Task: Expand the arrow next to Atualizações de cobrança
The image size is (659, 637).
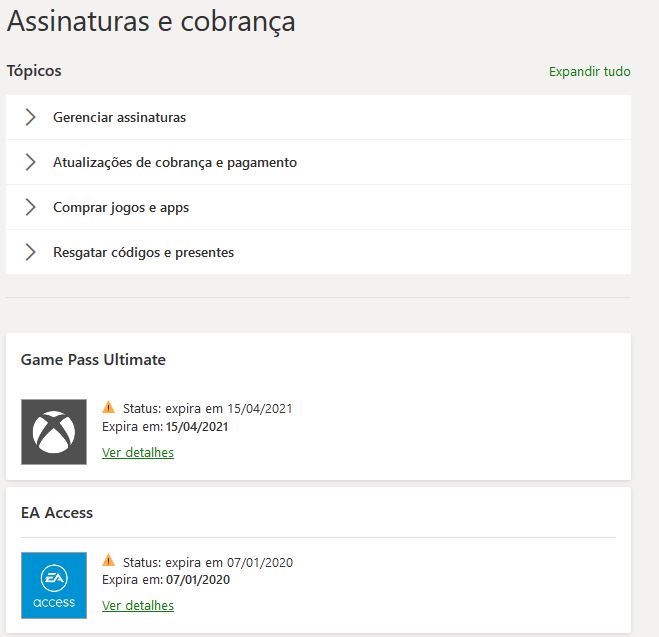Action: click(31, 162)
